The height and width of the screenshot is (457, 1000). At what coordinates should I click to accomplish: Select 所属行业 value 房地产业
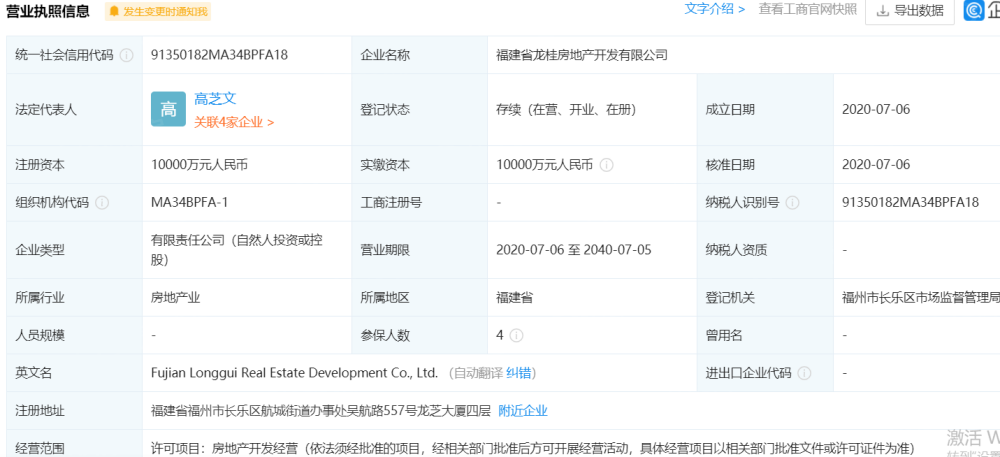[175, 298]
